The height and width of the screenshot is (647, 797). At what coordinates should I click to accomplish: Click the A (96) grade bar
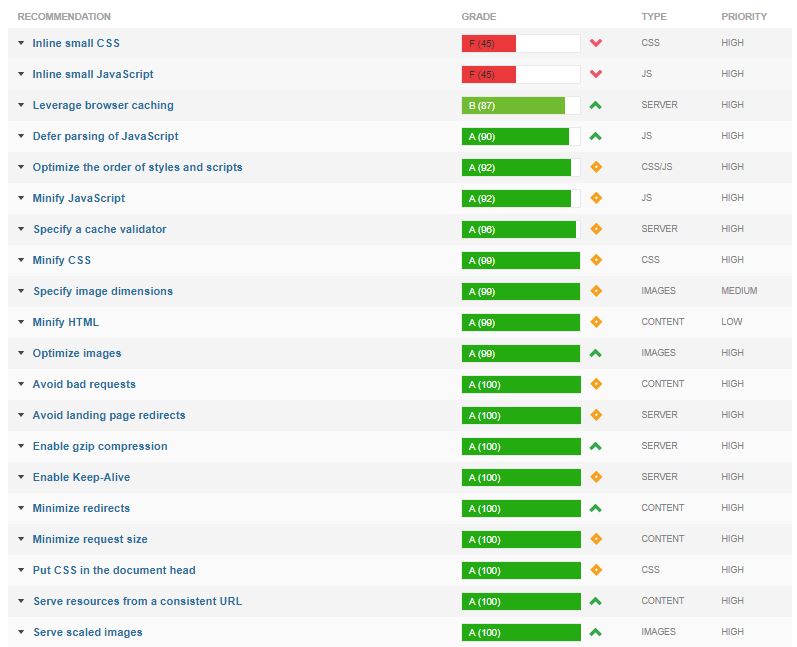[521, 229]
